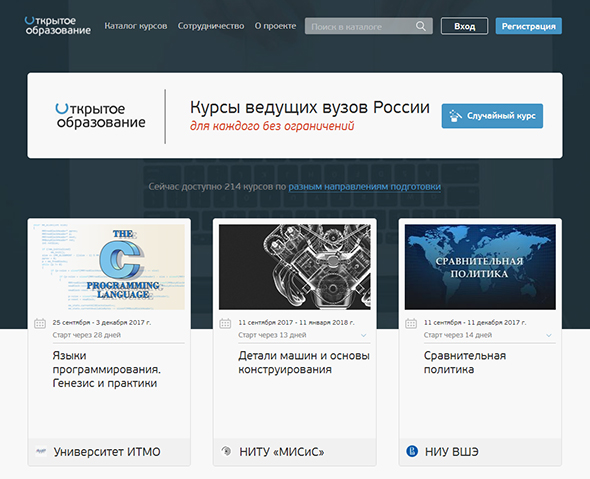The width and height of the screenshot is (590, 479).
Task: Click the Университет ИТМО logo icon
Action: pyautogui.click(x=41, y=451)
